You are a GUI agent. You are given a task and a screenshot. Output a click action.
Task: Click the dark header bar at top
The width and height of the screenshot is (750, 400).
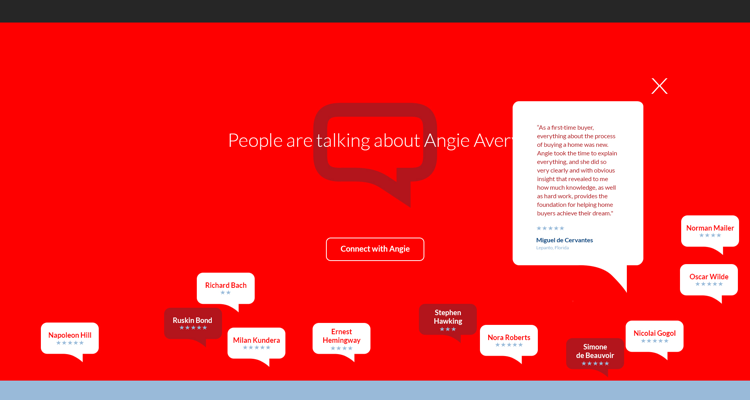click(x=375, y=11)
